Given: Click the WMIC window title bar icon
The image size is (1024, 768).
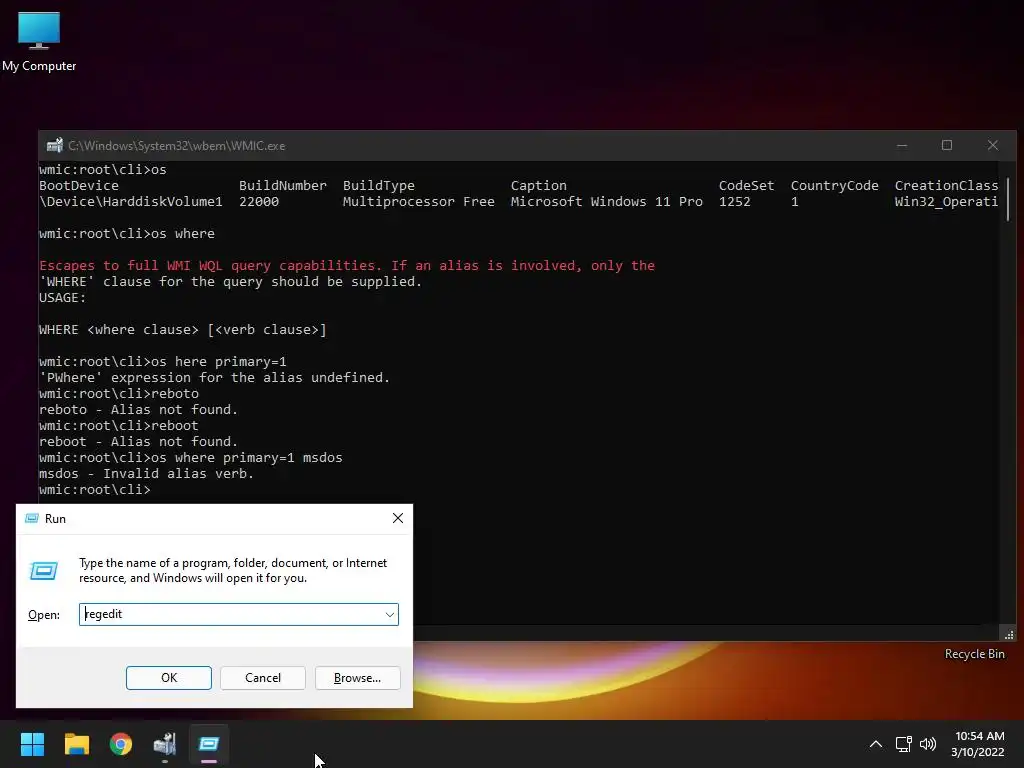Looking at the screenshot, I should [x=54, y=145].
